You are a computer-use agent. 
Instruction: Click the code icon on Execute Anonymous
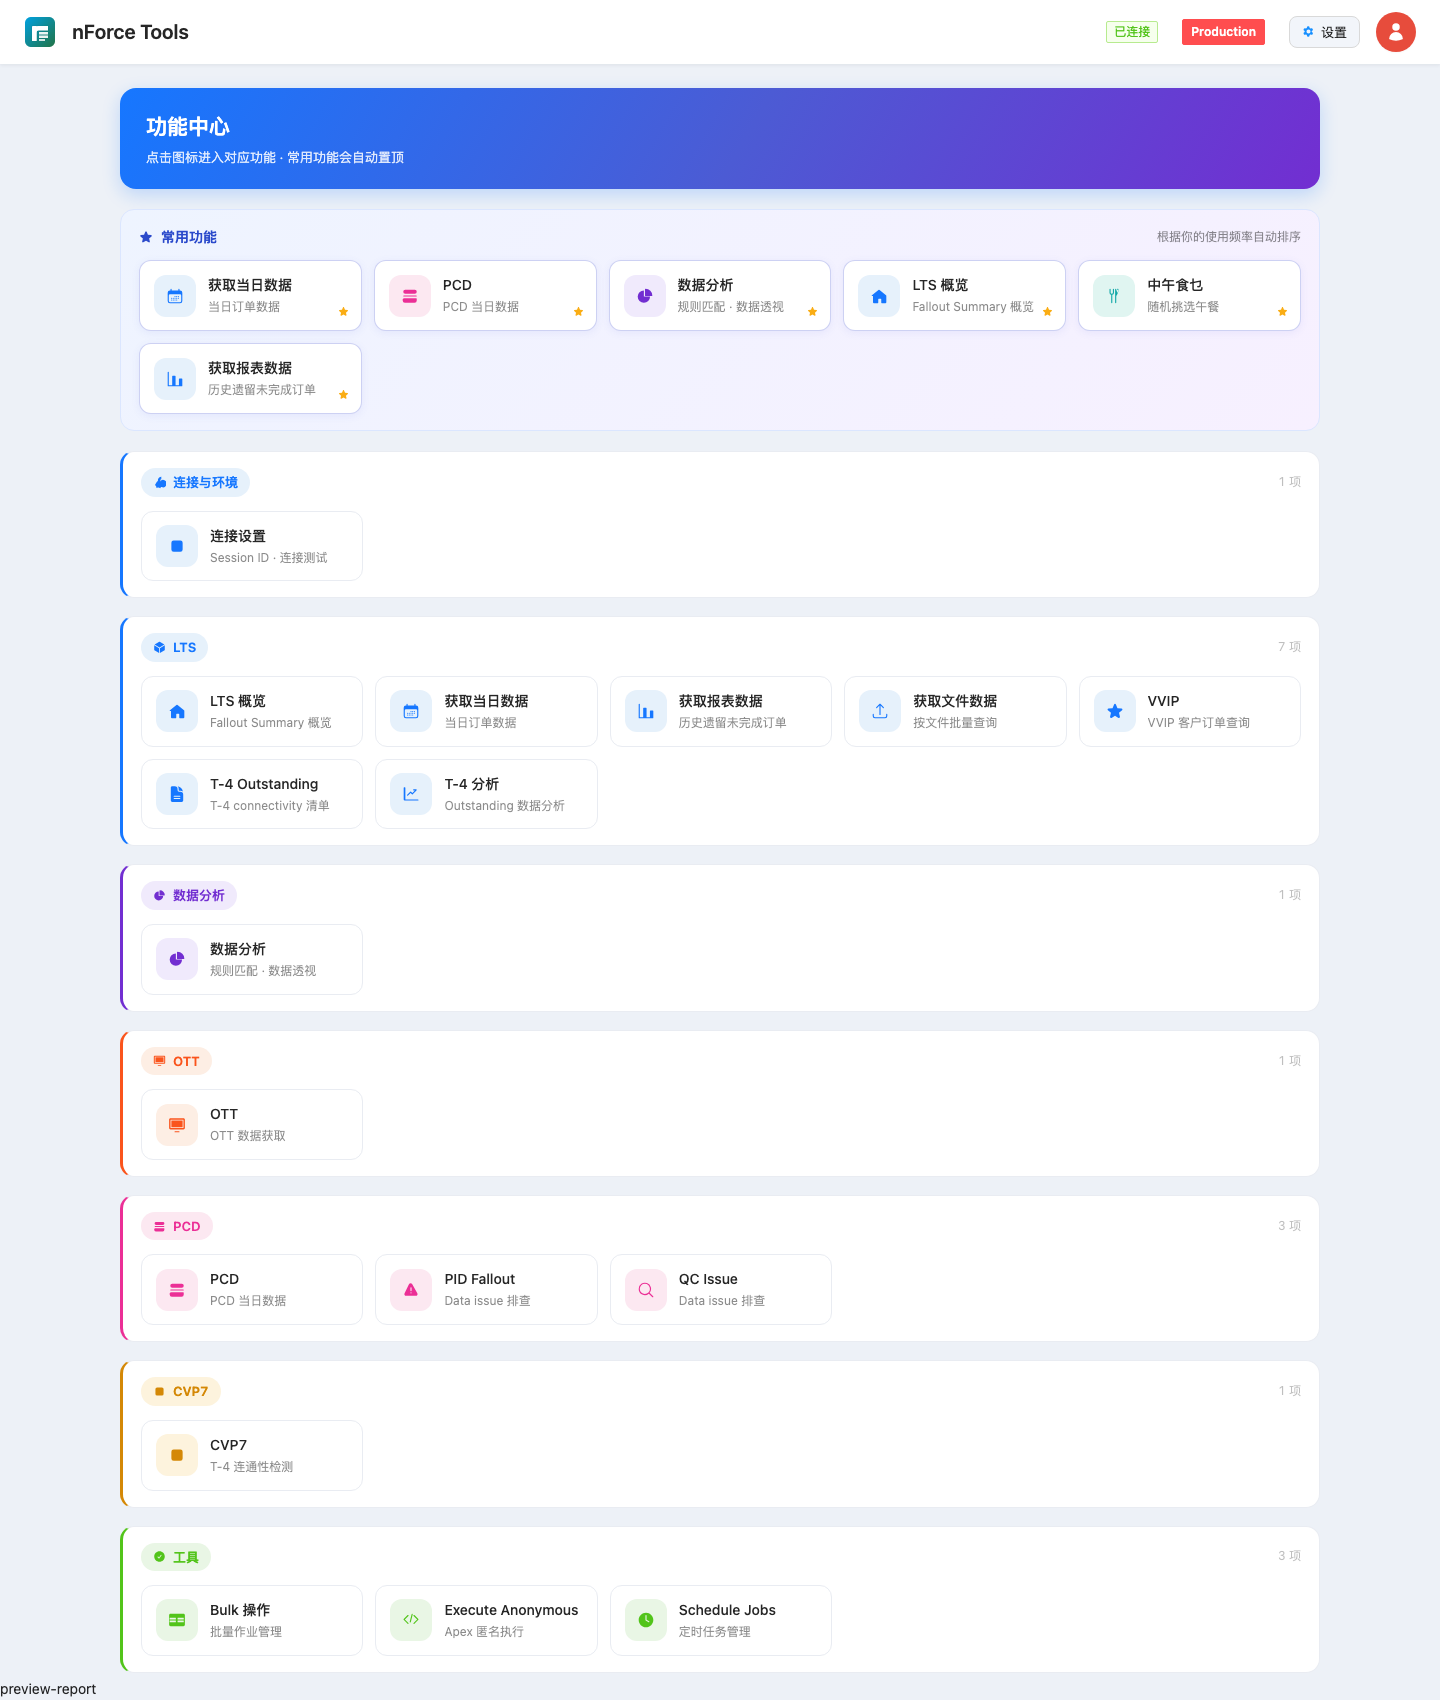coord(411,1620)
